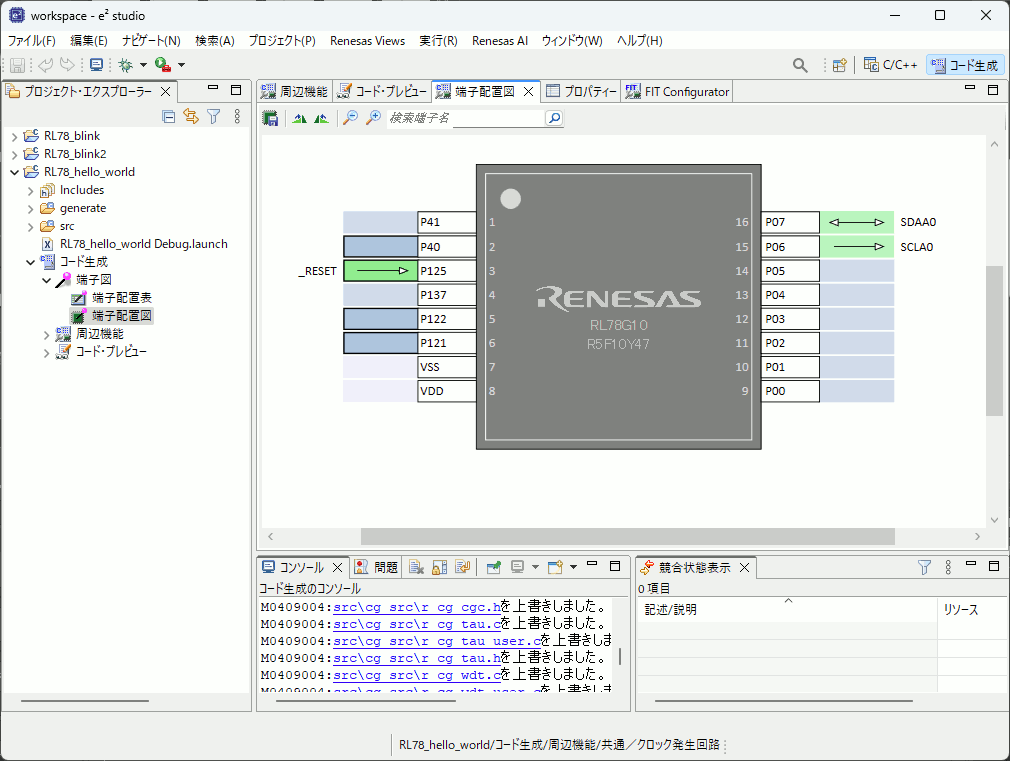Open the Renesas Views menu
The height and width of the screenshot is (761, 1010).
(x=367, y=41)
